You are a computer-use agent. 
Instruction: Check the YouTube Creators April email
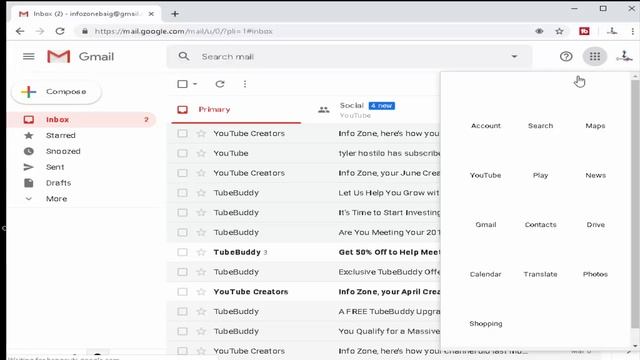[182, 292]
